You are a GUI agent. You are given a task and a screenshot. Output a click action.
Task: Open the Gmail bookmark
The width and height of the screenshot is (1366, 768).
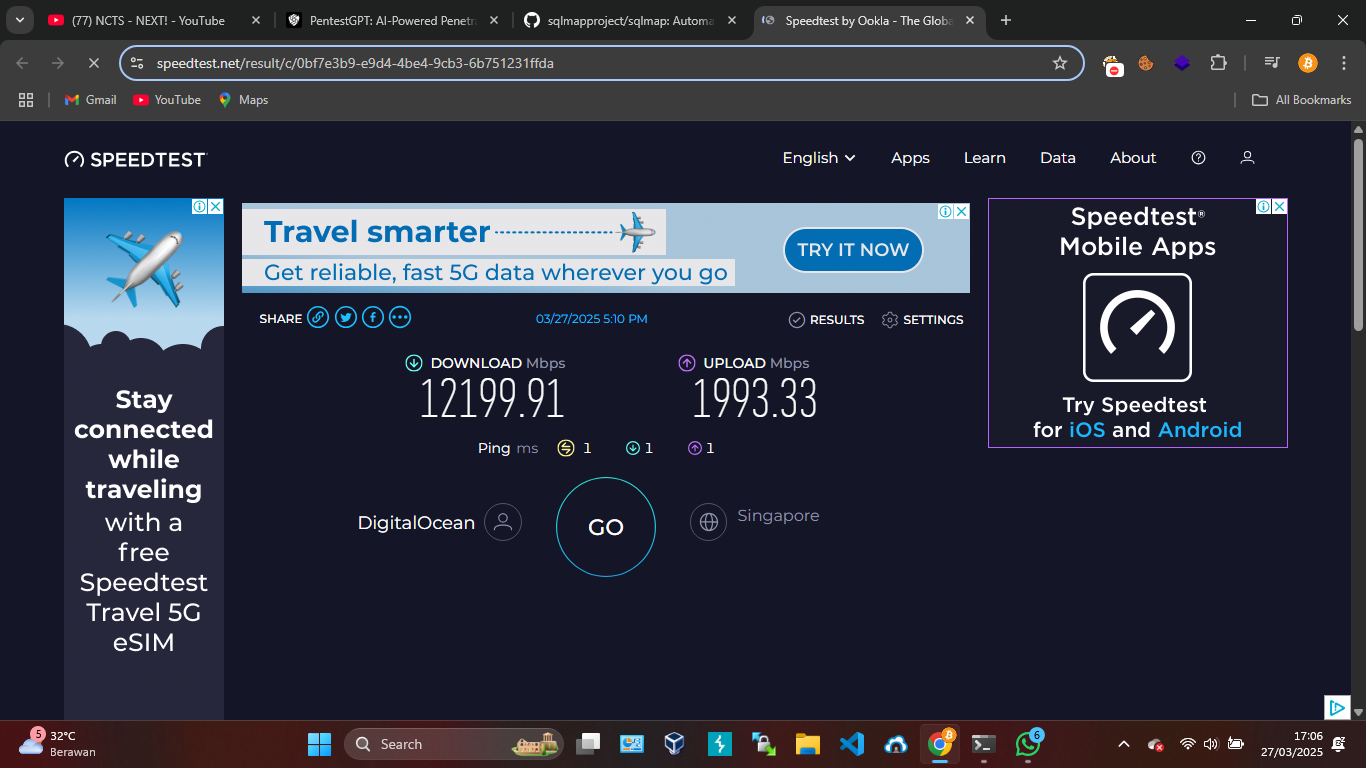point(91,100)
